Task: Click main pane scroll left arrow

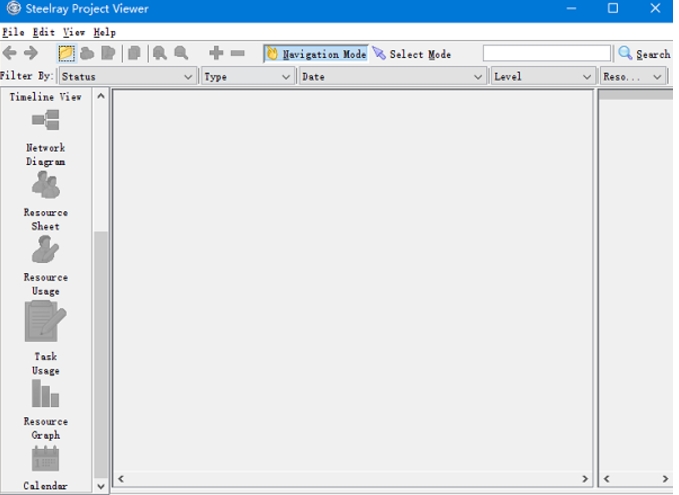Action: pos(121,479)
